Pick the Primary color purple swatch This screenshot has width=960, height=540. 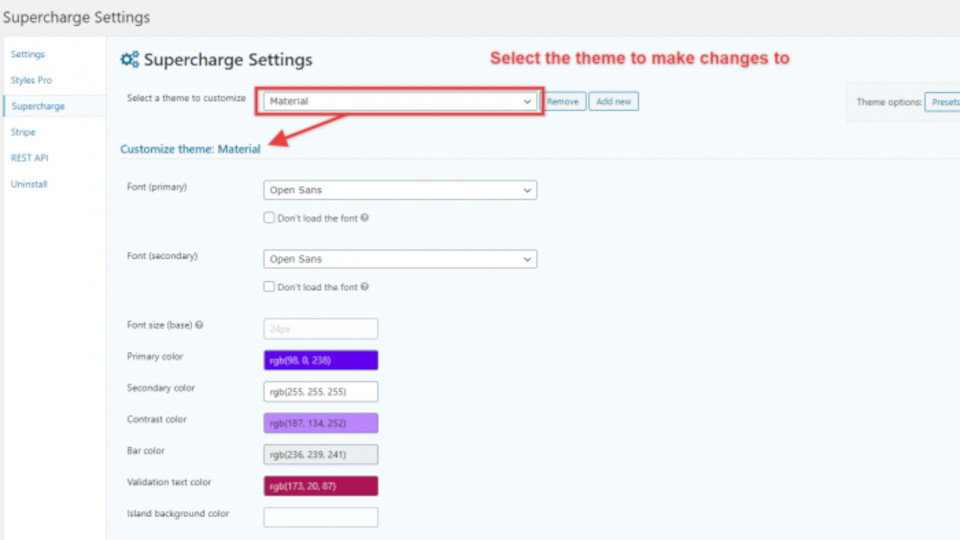coord(321,360)
